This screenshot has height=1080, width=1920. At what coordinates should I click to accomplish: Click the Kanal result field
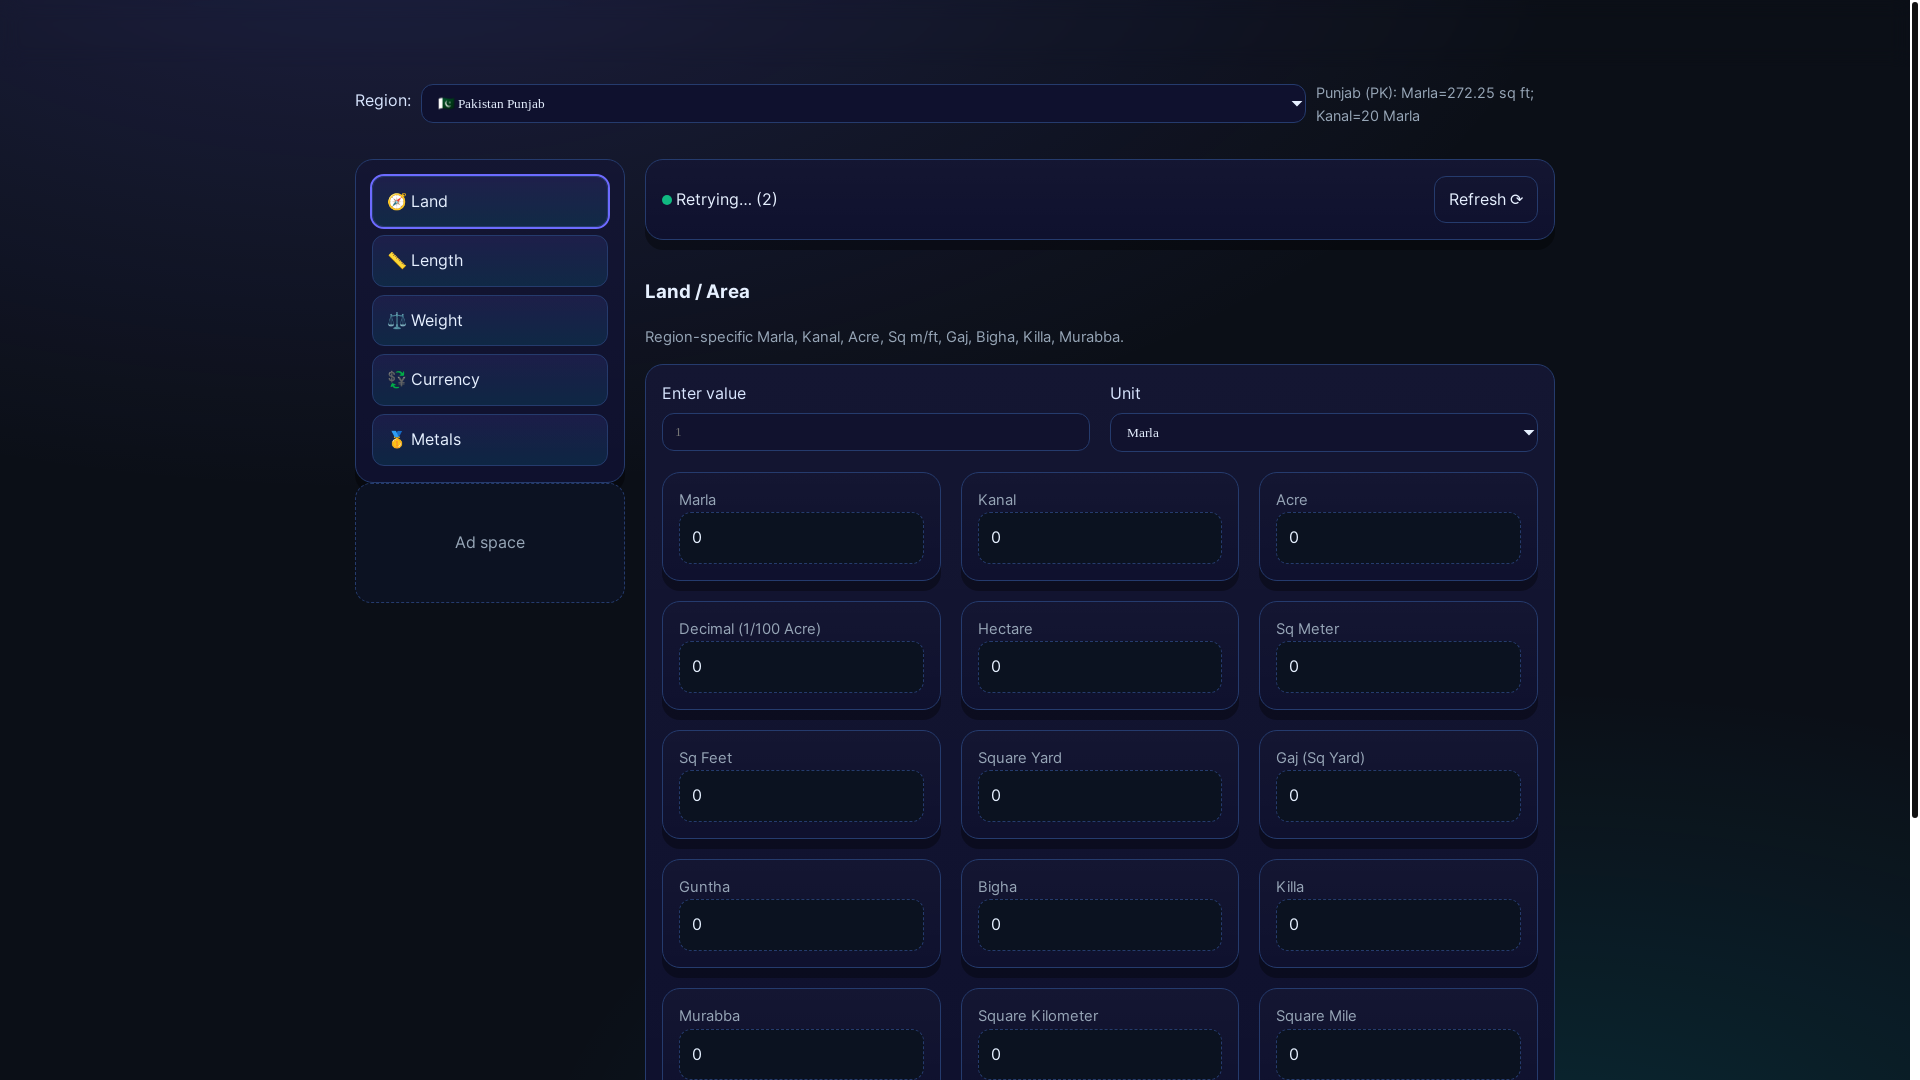click(1099, 538)
